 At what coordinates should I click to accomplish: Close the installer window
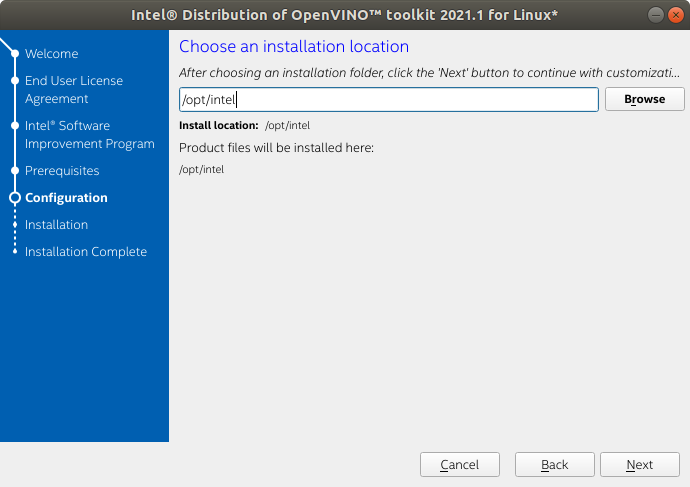[674, 16]
